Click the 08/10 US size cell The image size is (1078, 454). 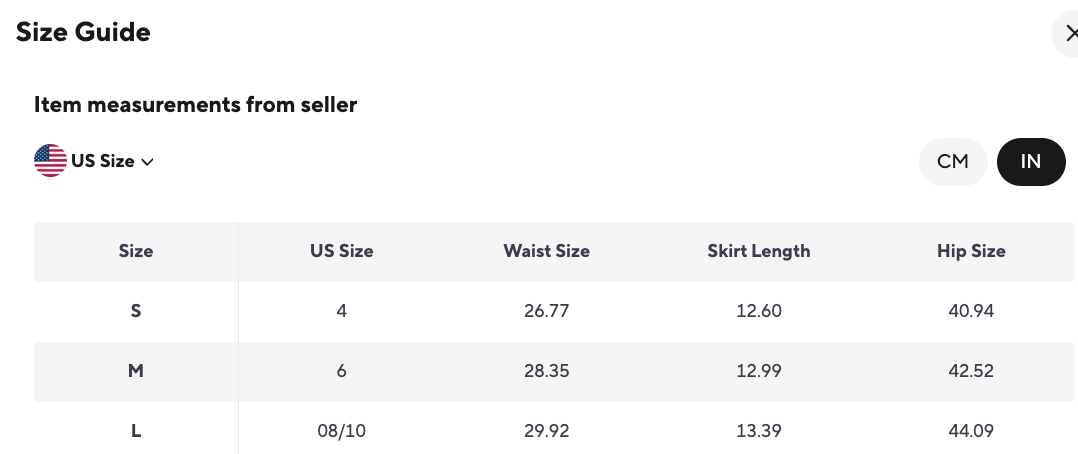pyautogui.click(x=341, y=431)
